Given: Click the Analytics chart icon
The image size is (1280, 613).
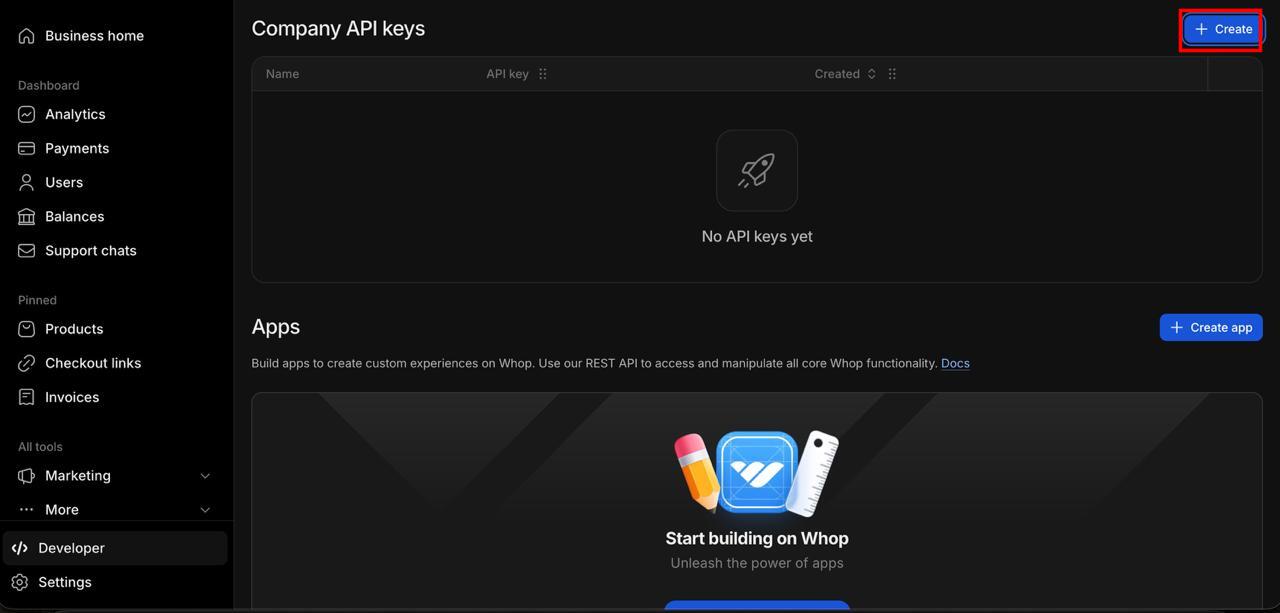Looking at the screenshot, I should pos(26,114).
